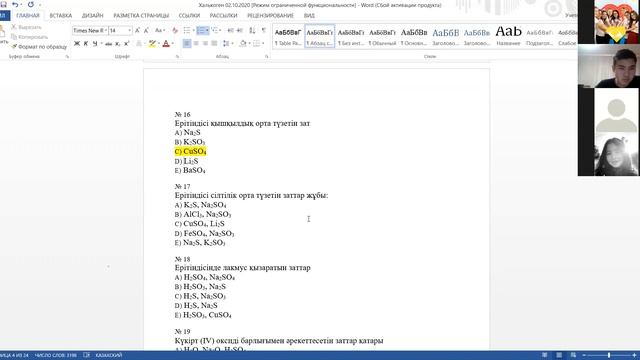Align text right
The width and height of the screenshot is (640, 360).
205,43
